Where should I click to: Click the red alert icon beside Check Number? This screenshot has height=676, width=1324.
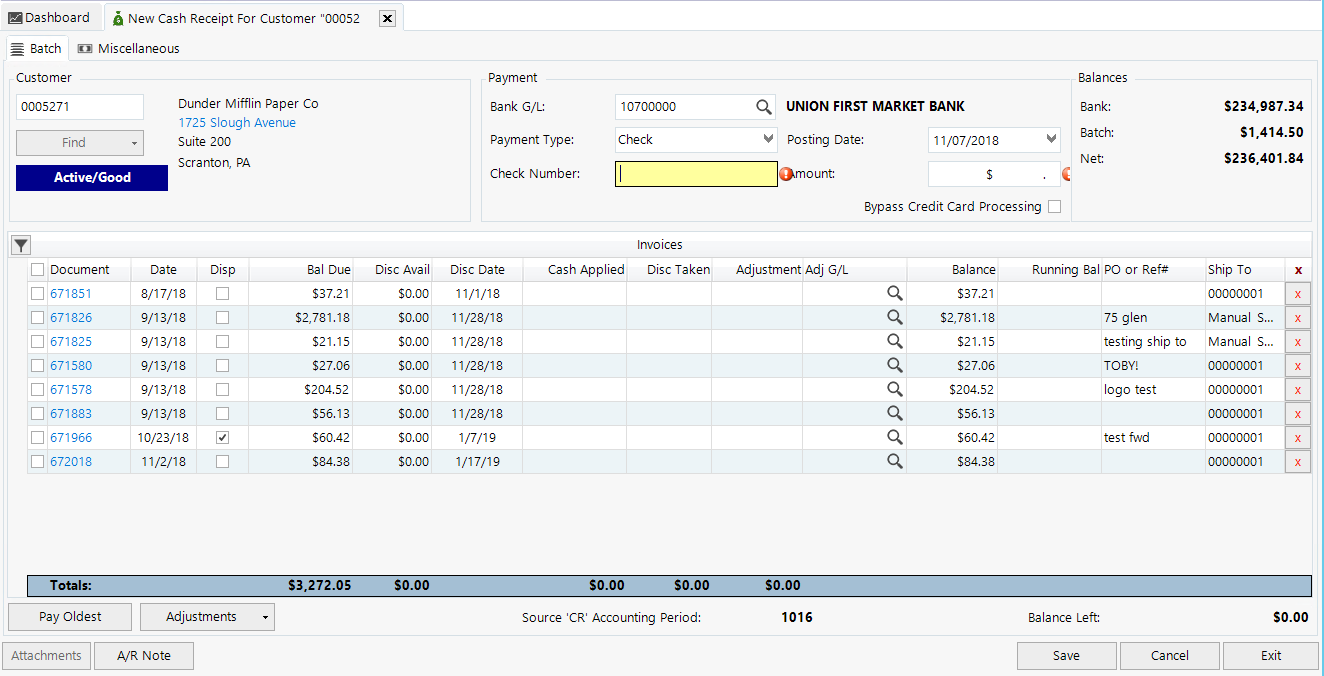788,173
